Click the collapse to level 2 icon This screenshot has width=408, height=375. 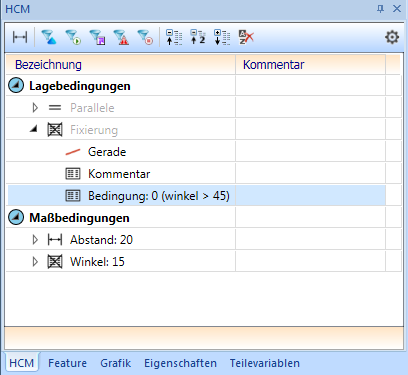[198, 37]
